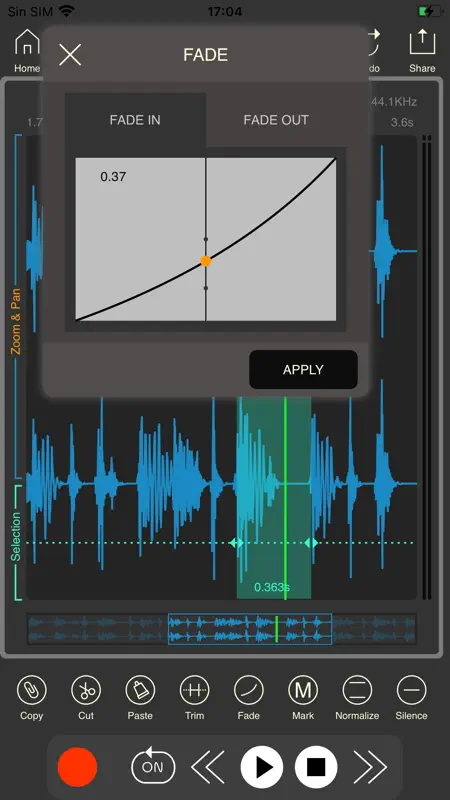Click the waveform overview minimap viewport

tap(250, 629)
